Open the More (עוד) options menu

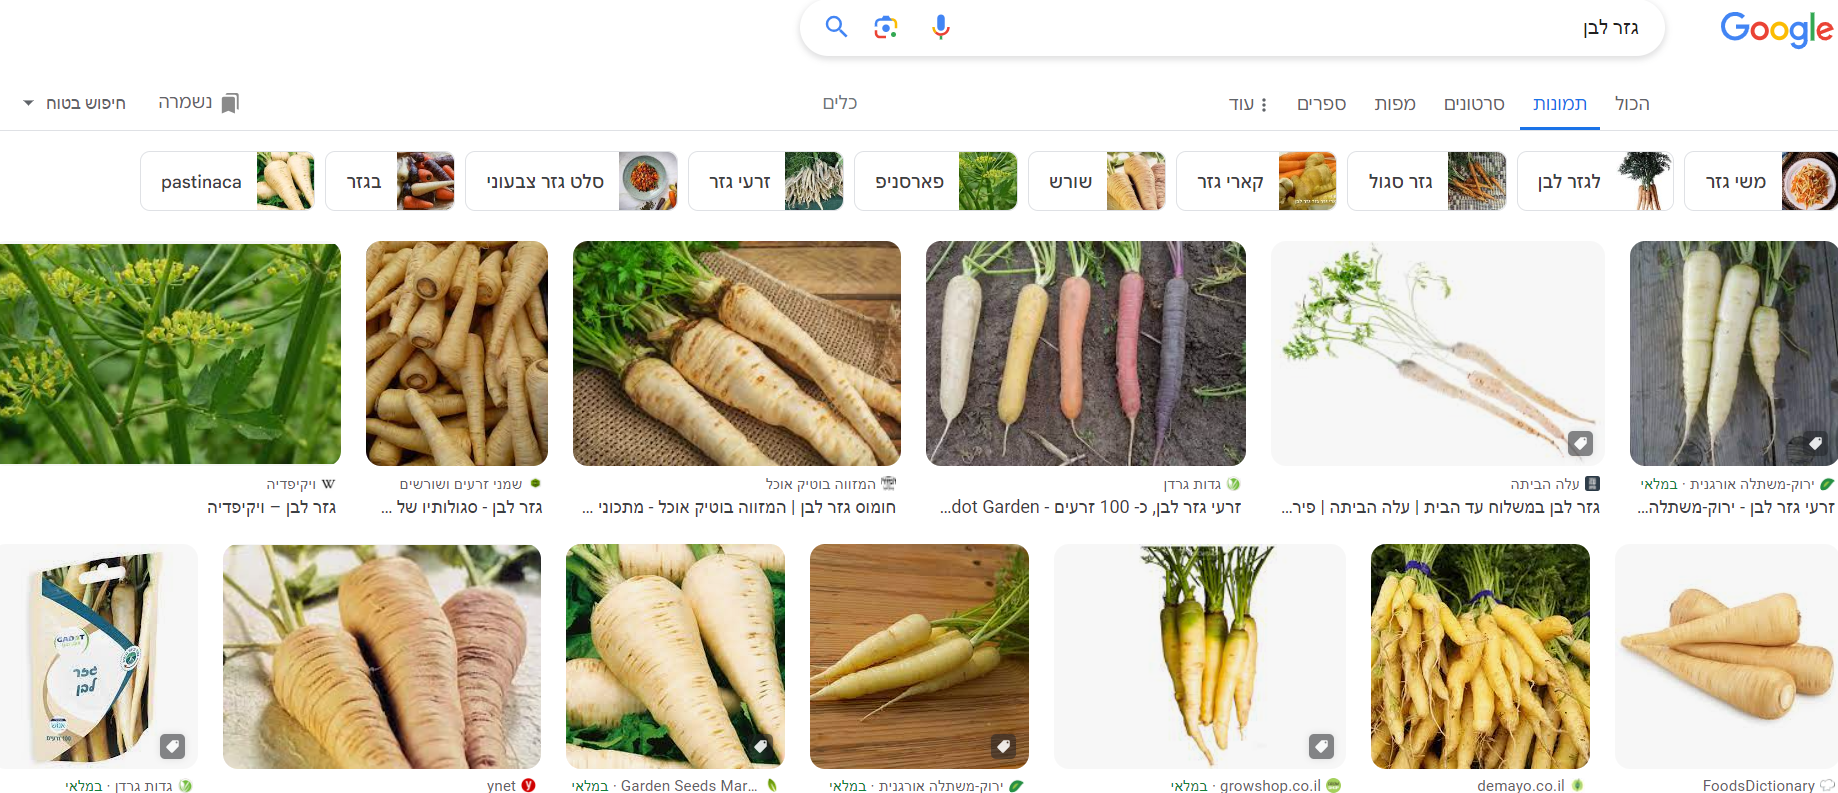pyautogui.click(x=1248, y=104)
